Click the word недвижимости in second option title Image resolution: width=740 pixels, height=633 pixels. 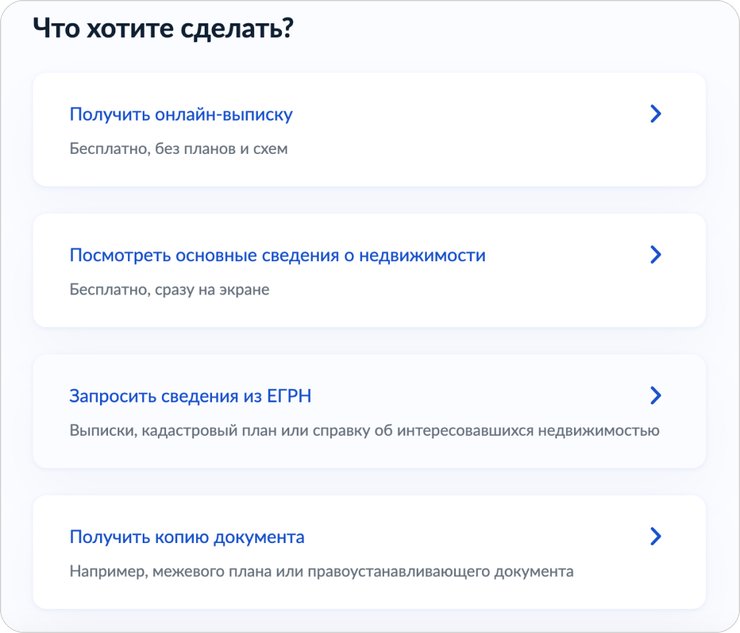click(x=422, y=255)
